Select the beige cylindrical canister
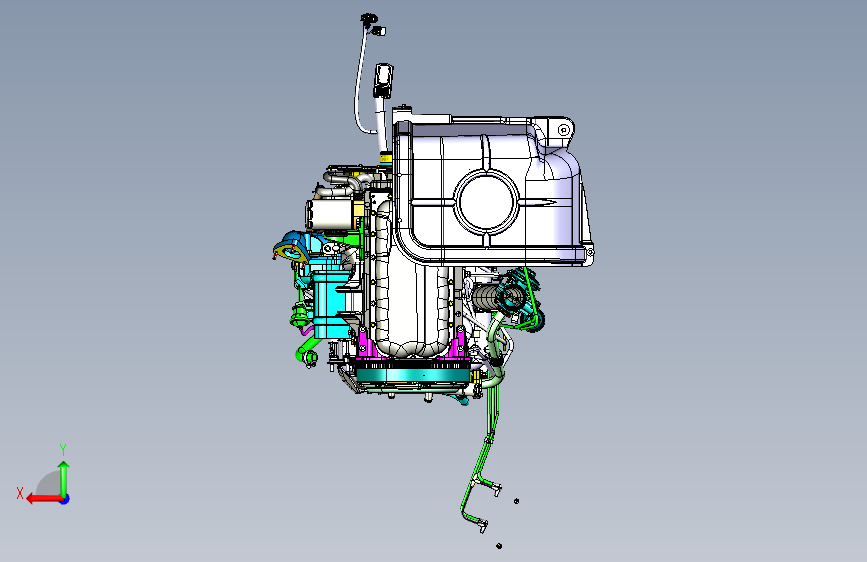The width and height of the screenshot is (867, 562). (329, 215)
